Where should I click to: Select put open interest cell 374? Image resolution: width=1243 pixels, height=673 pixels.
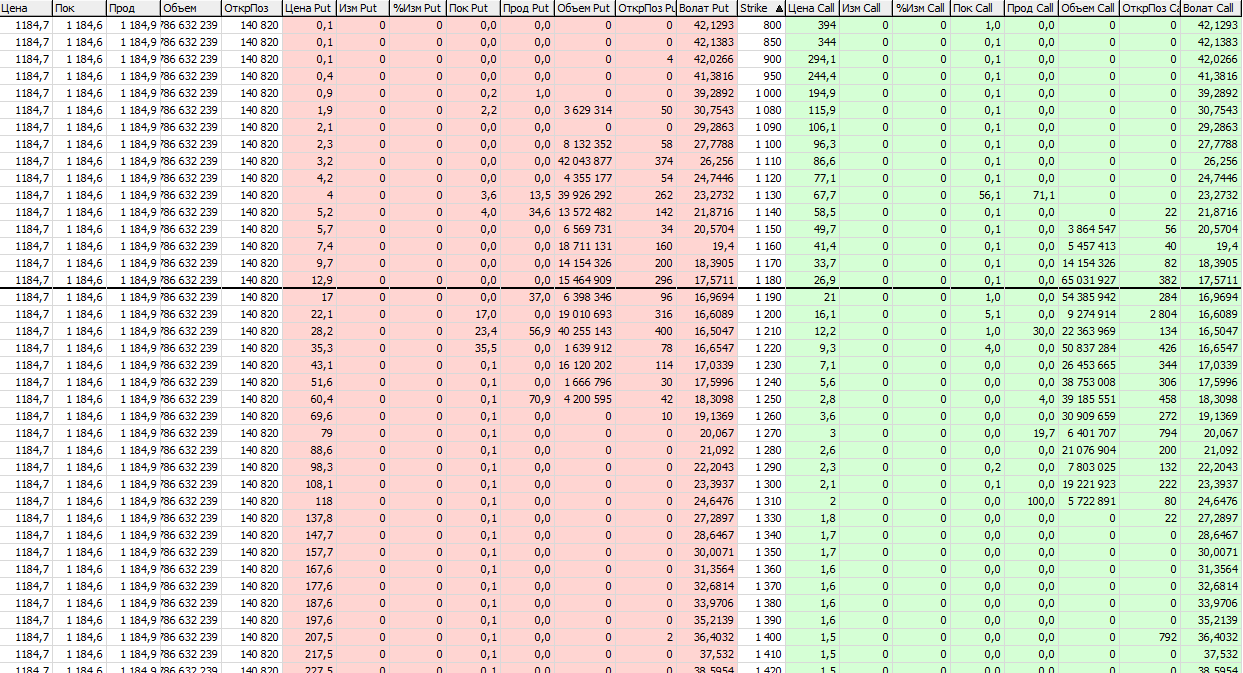point(646,161)
